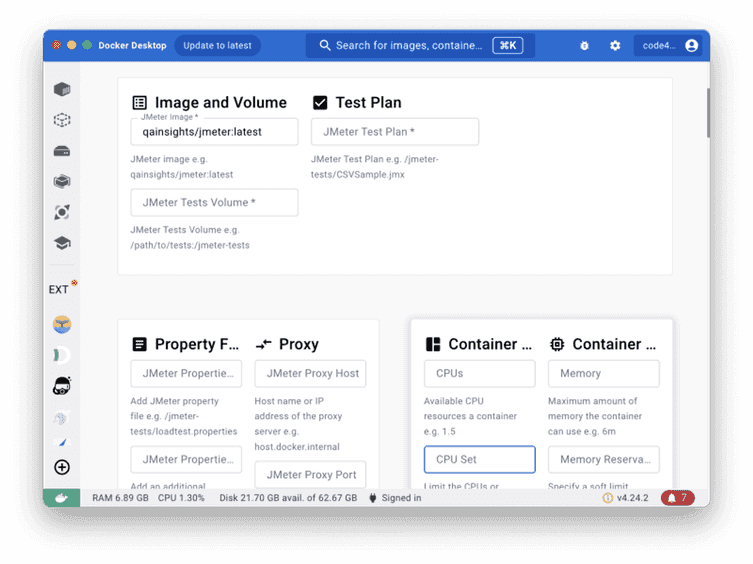Click the EXT extensions label
Image resolution: width=753 pixels, height=564 pixels.
click(x=59, y=290)
